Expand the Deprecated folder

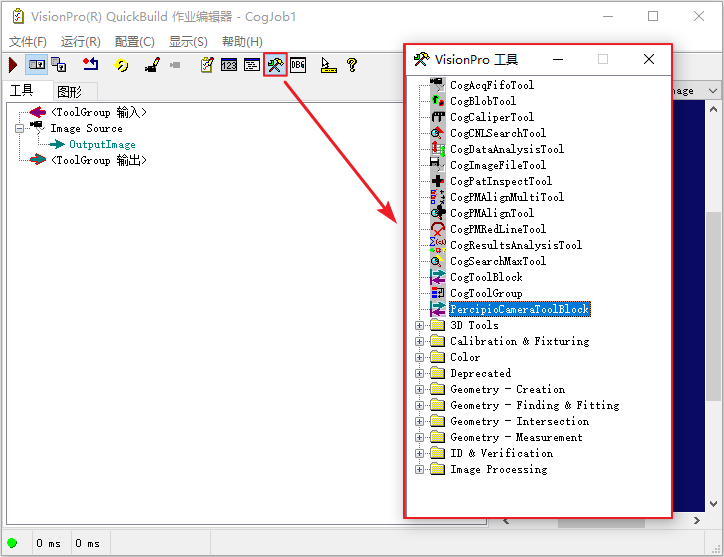click(419, 373)
